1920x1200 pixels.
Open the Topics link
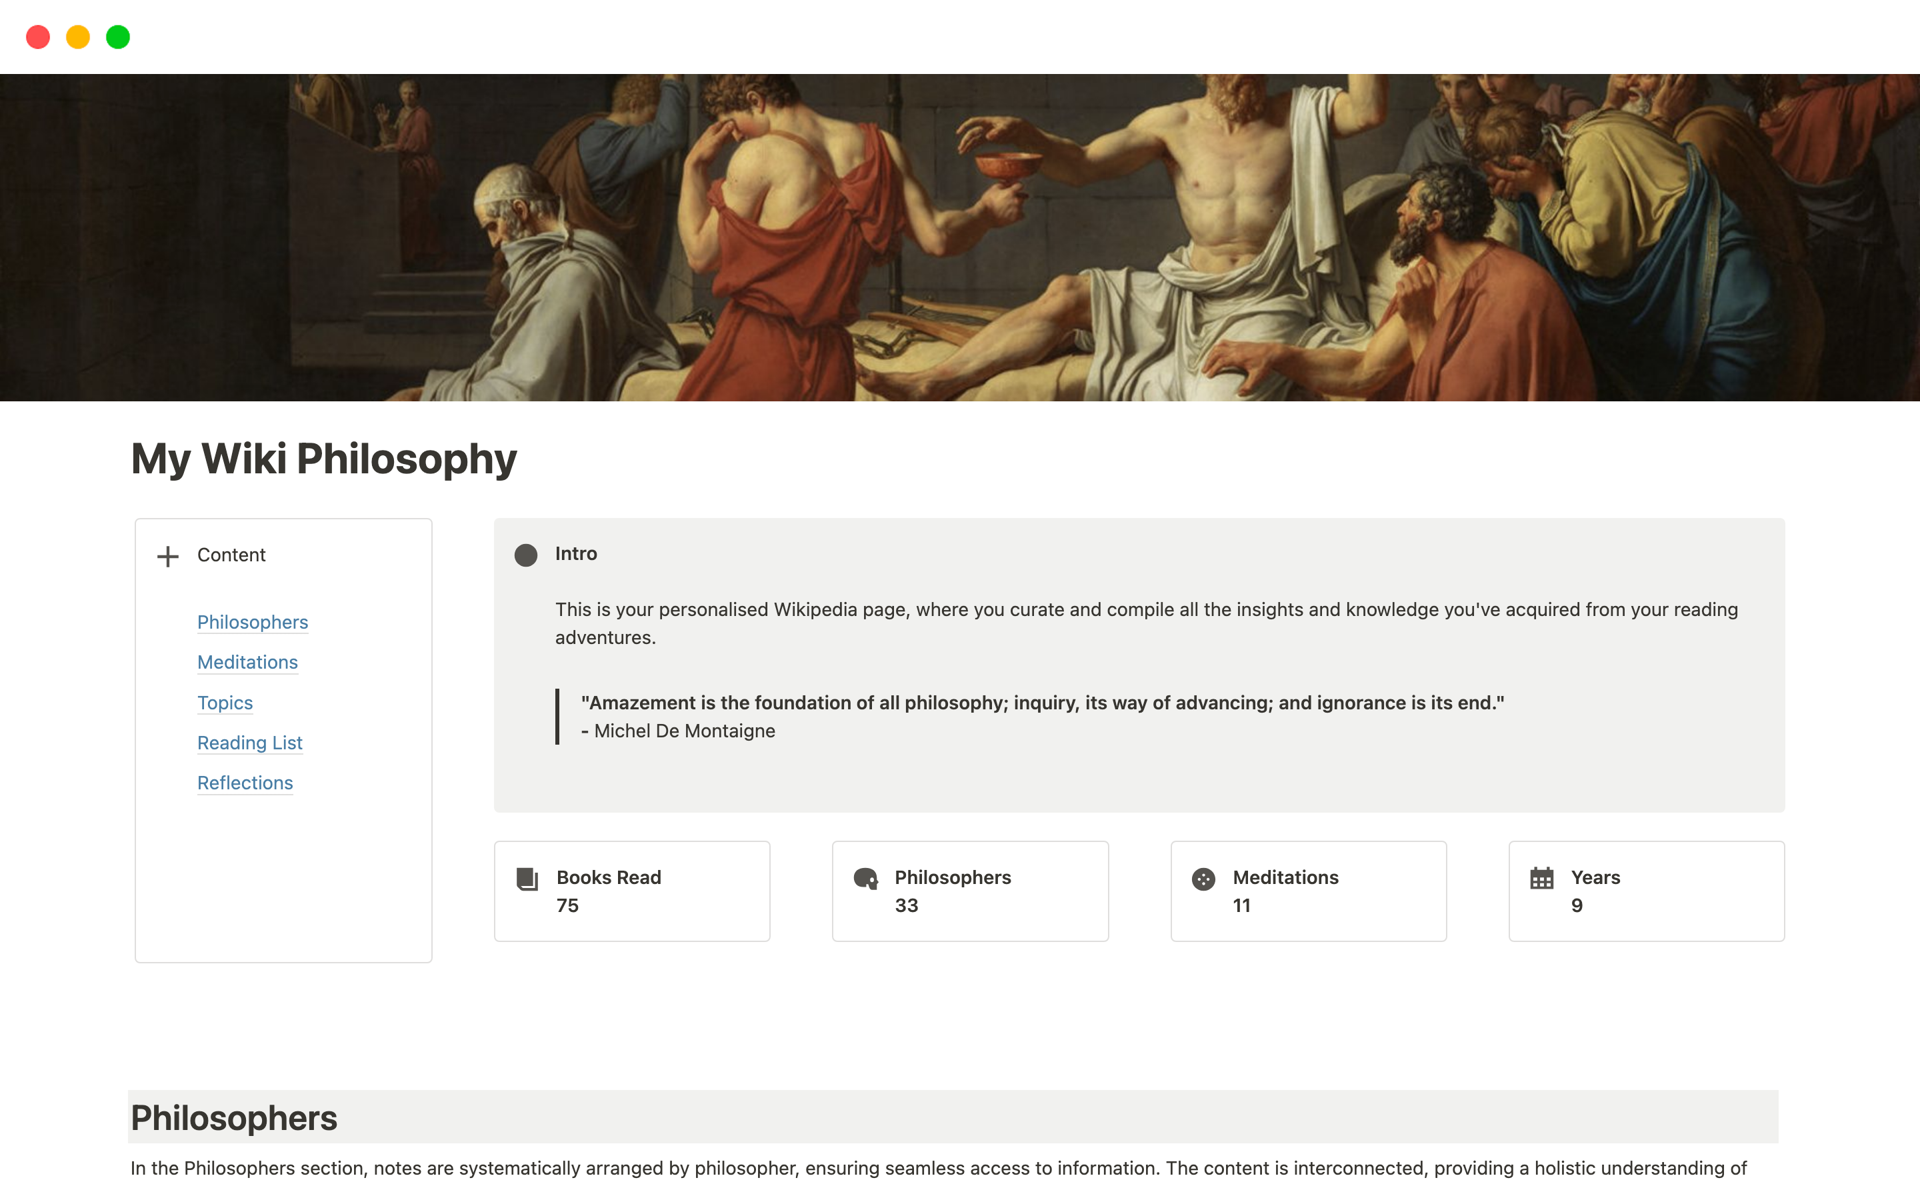(x=225, y=703)
